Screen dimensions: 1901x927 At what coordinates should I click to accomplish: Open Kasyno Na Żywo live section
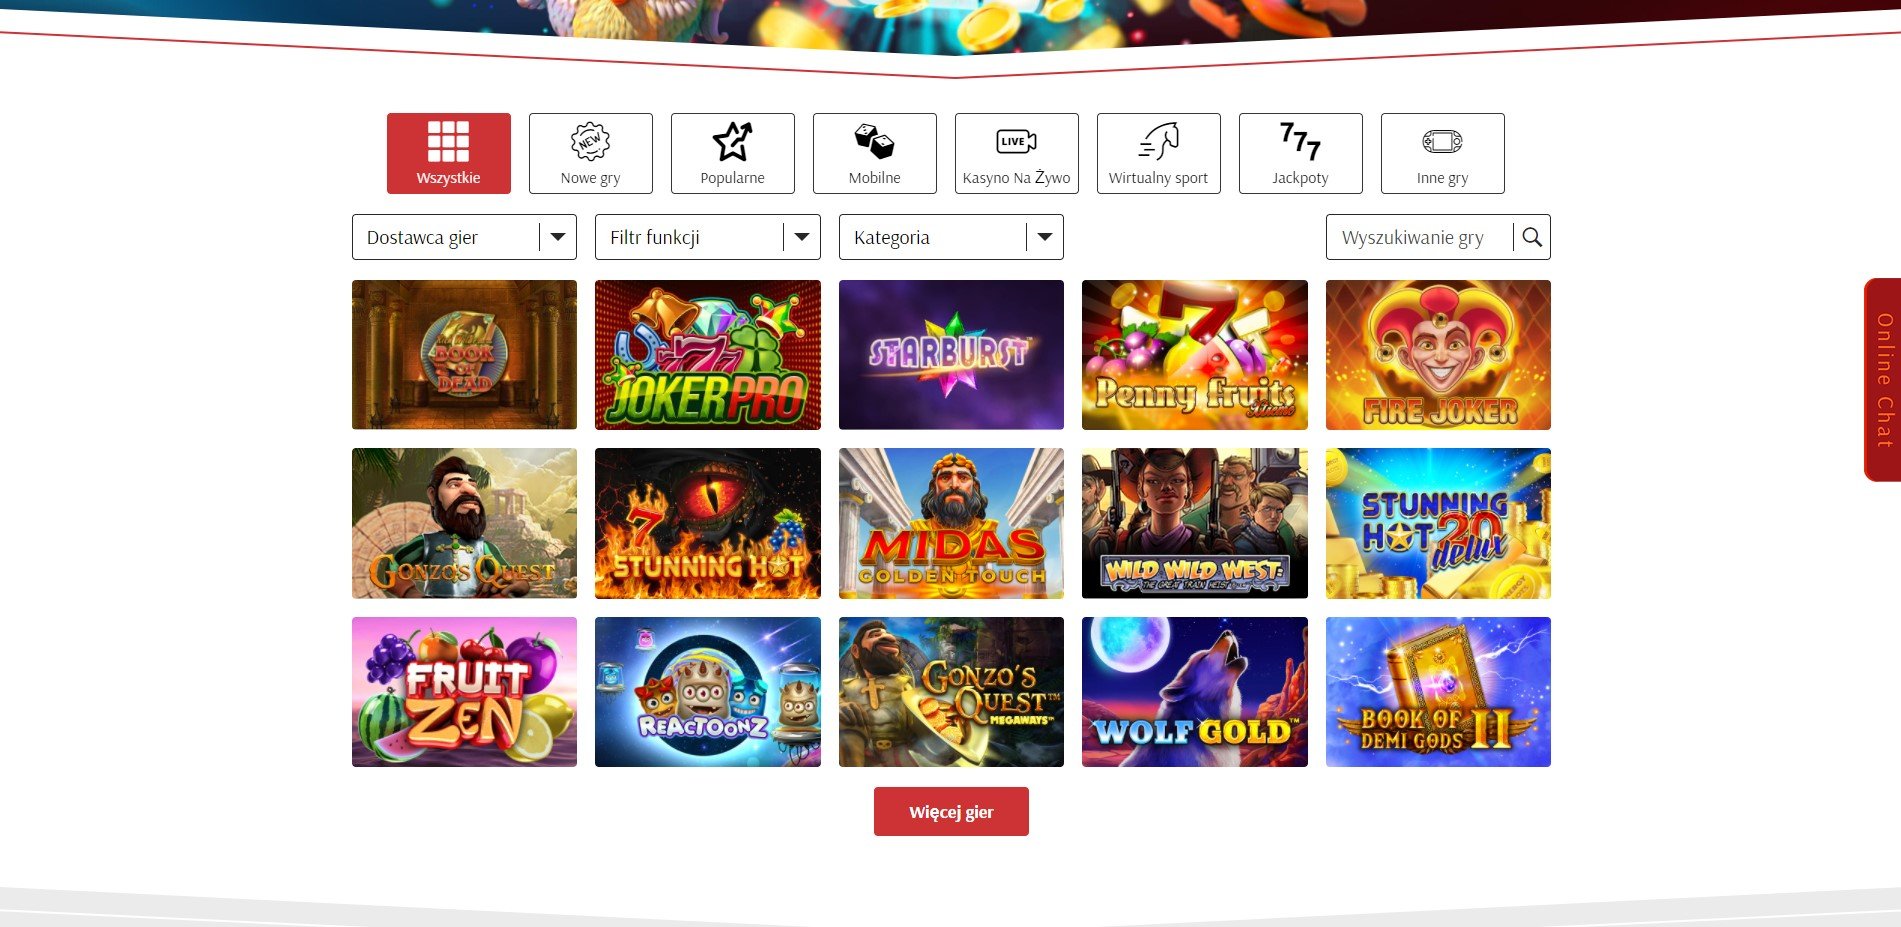pos(1016,153)
